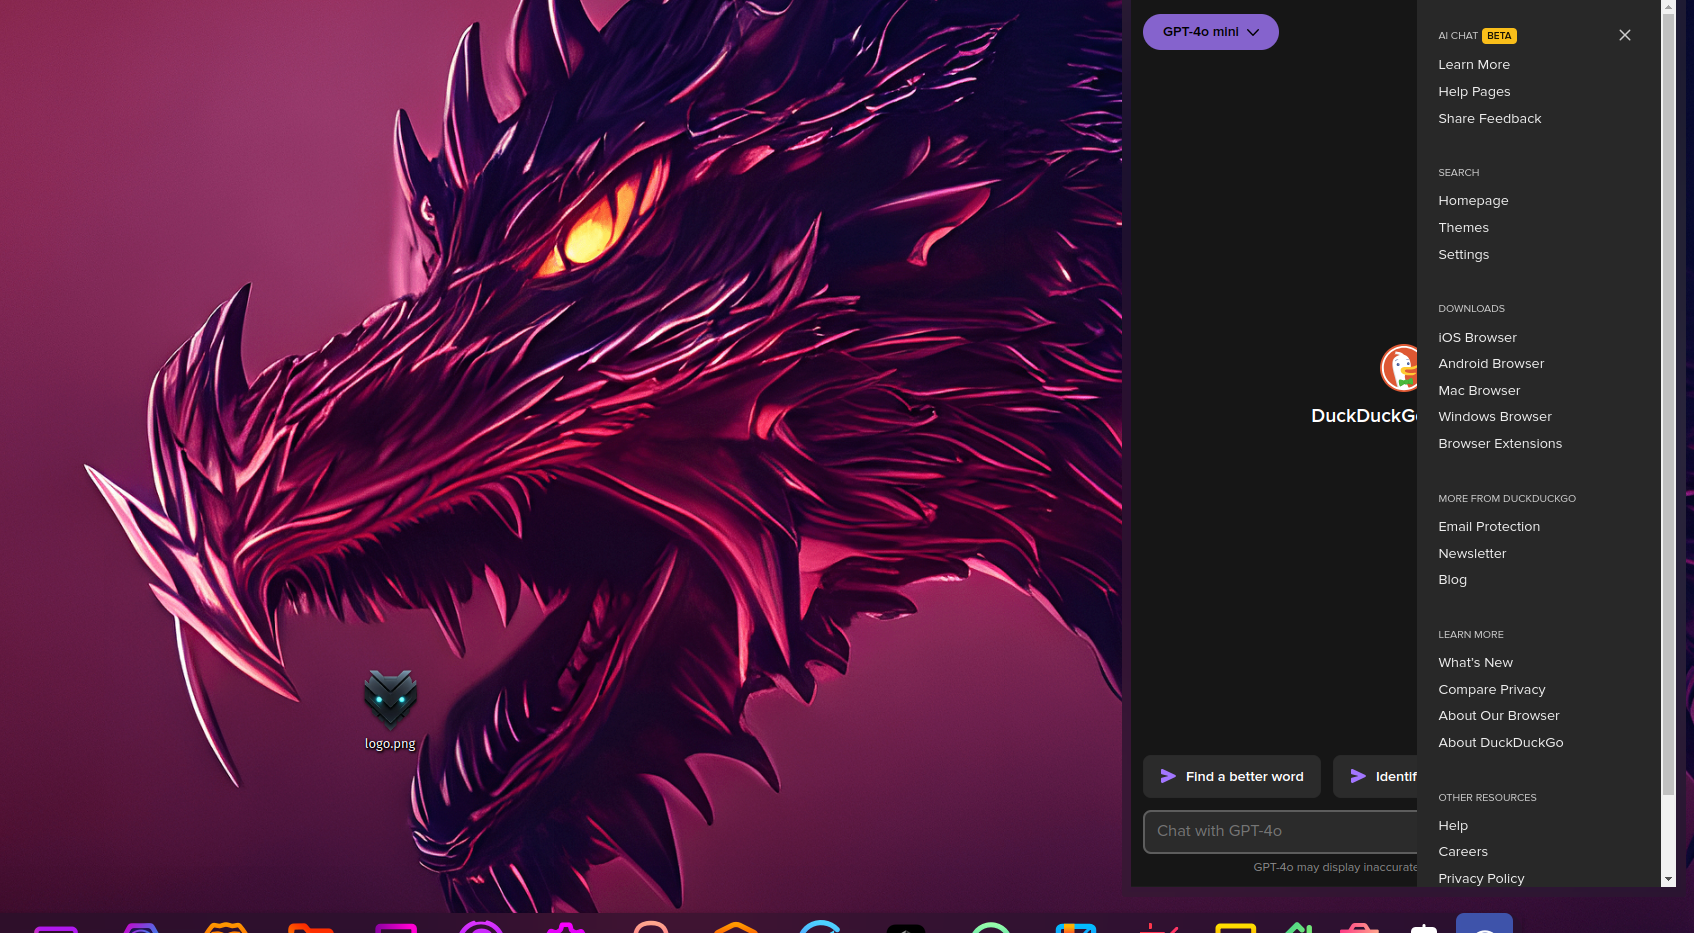The image size is (1694, 933).
Task: Choose Android Browser download
Action: [x=1491, y=364]
